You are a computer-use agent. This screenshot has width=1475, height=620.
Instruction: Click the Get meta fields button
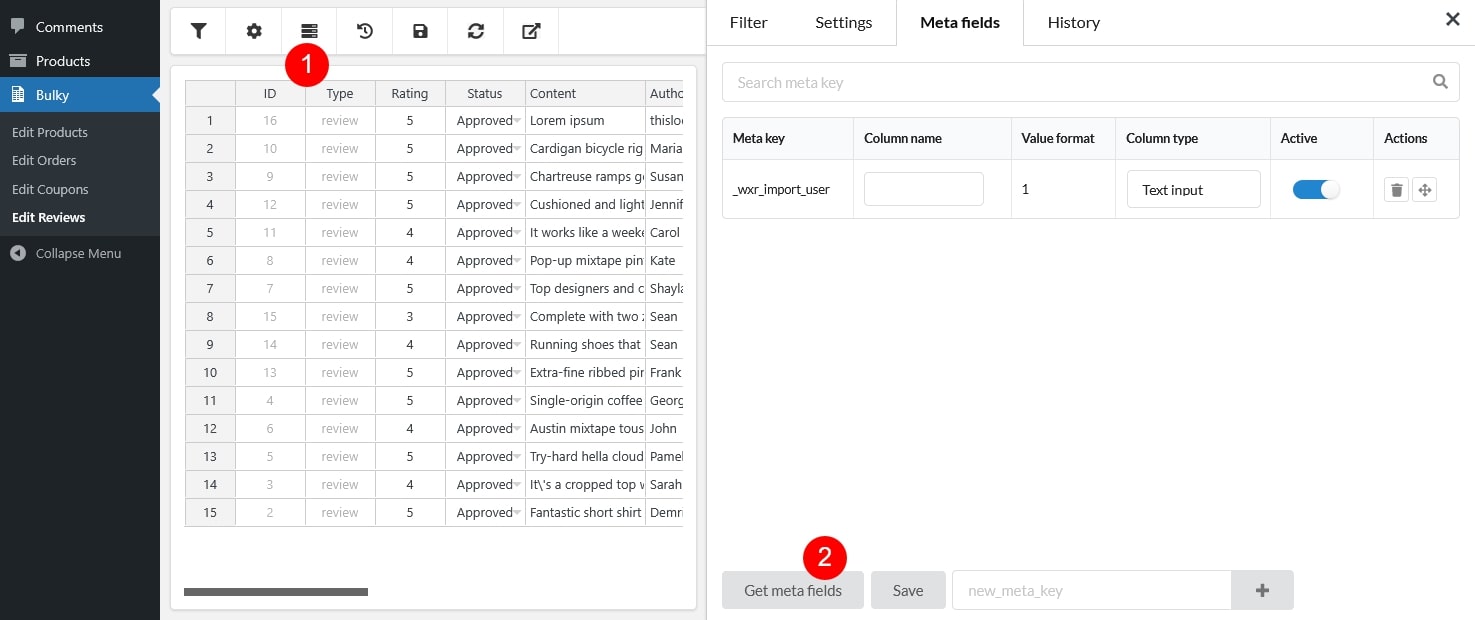tap(792, 590)
